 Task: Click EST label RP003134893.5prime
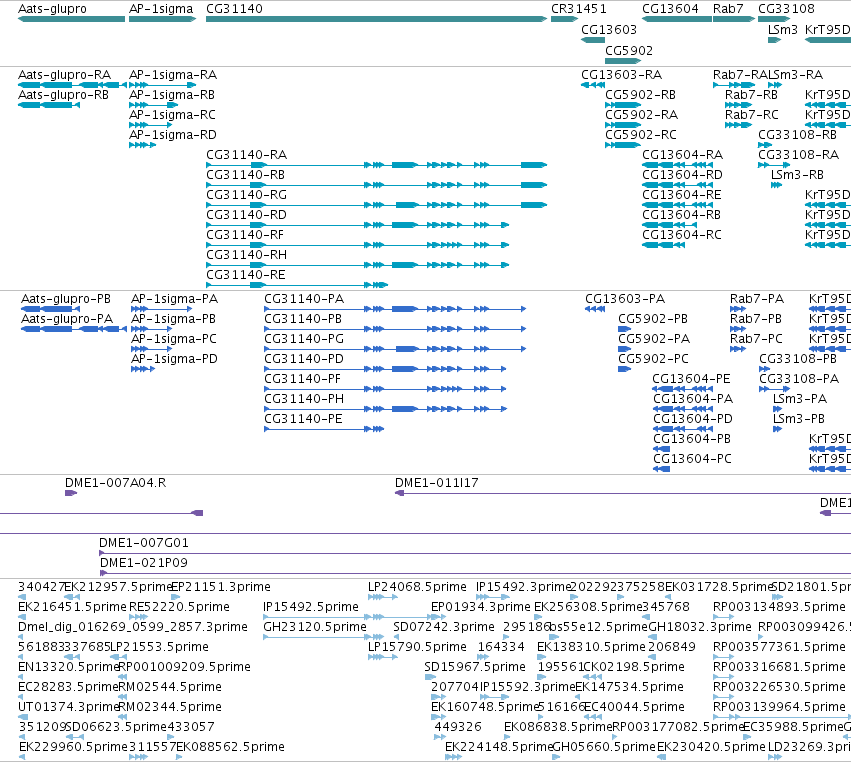click(x=779, y=607)
